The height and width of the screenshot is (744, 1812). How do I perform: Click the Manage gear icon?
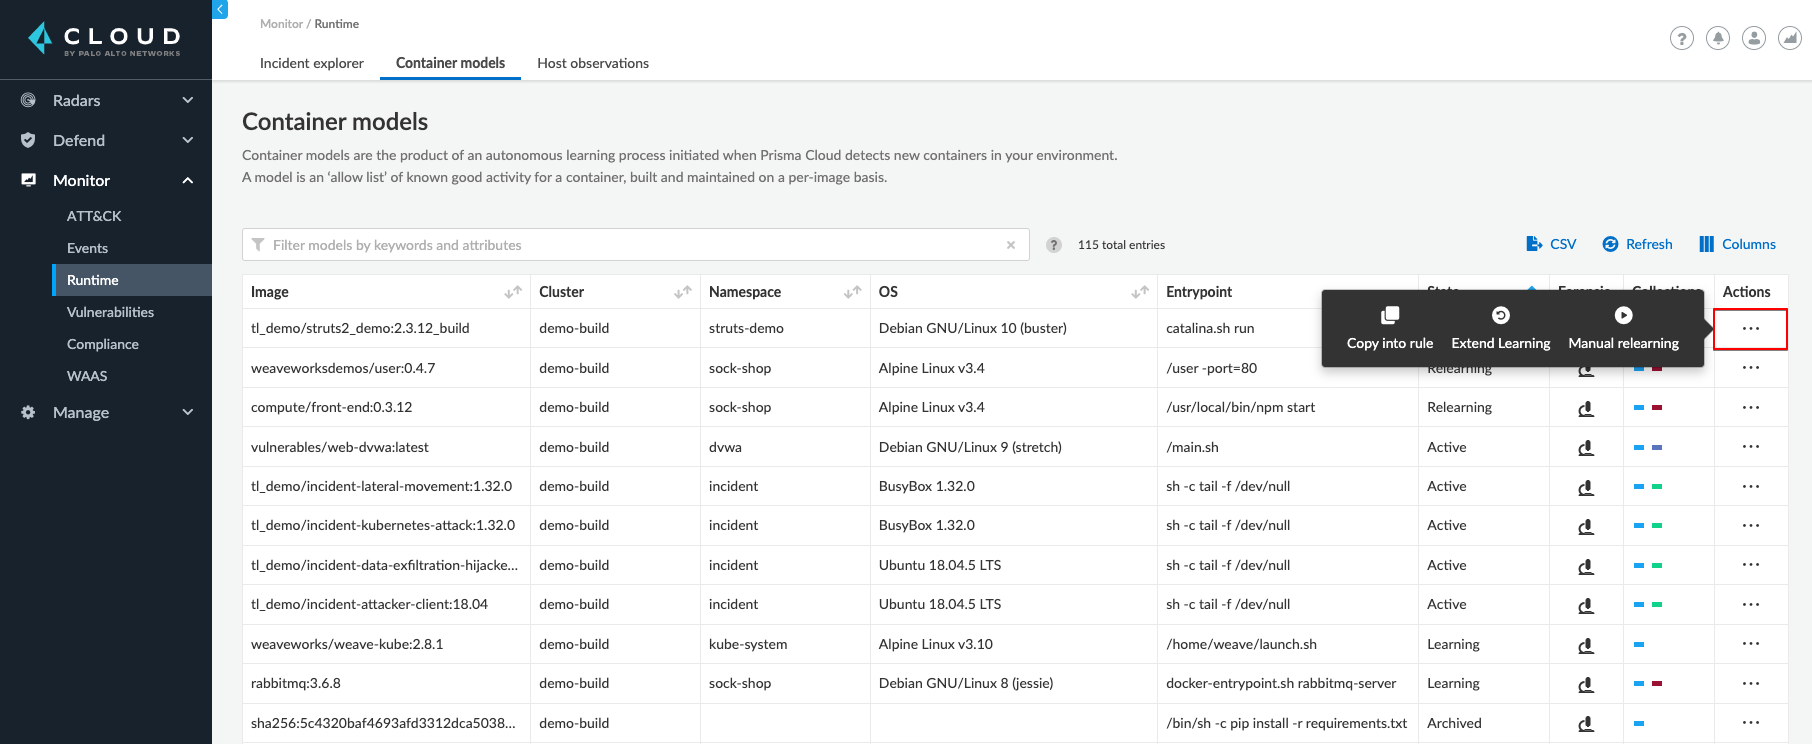click(28, 412)
